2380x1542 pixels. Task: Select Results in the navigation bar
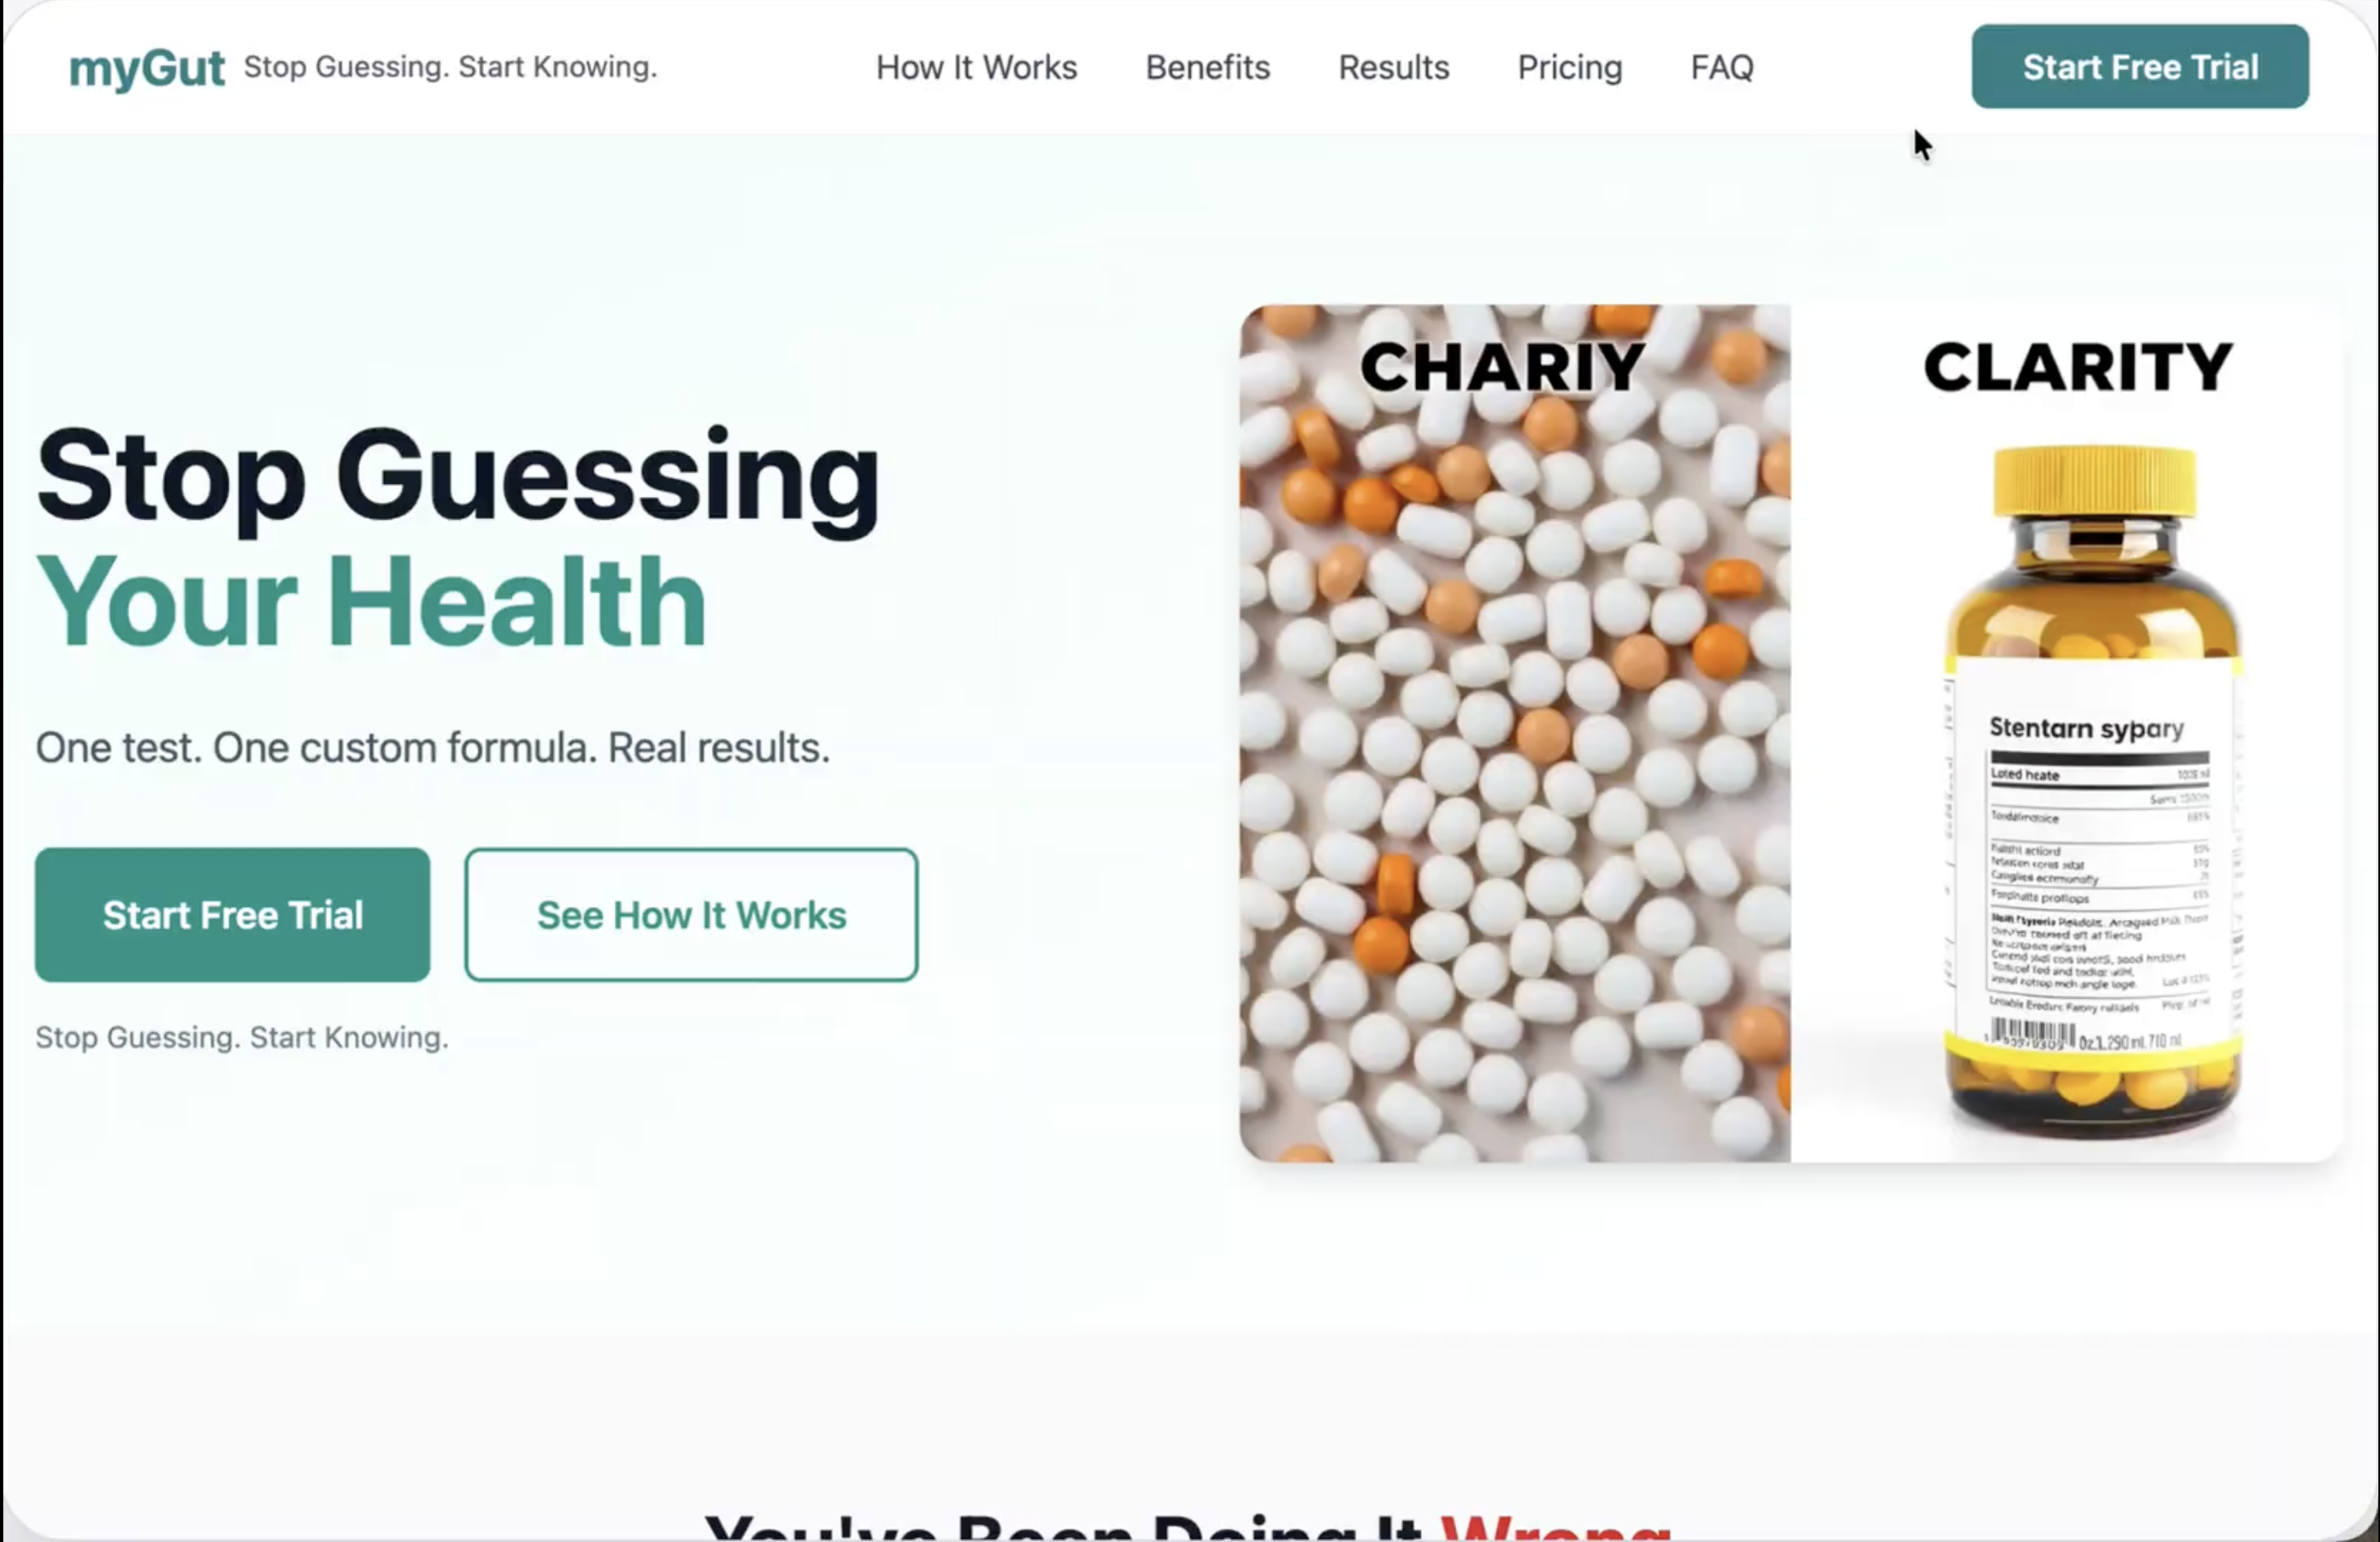(1393, 67)
